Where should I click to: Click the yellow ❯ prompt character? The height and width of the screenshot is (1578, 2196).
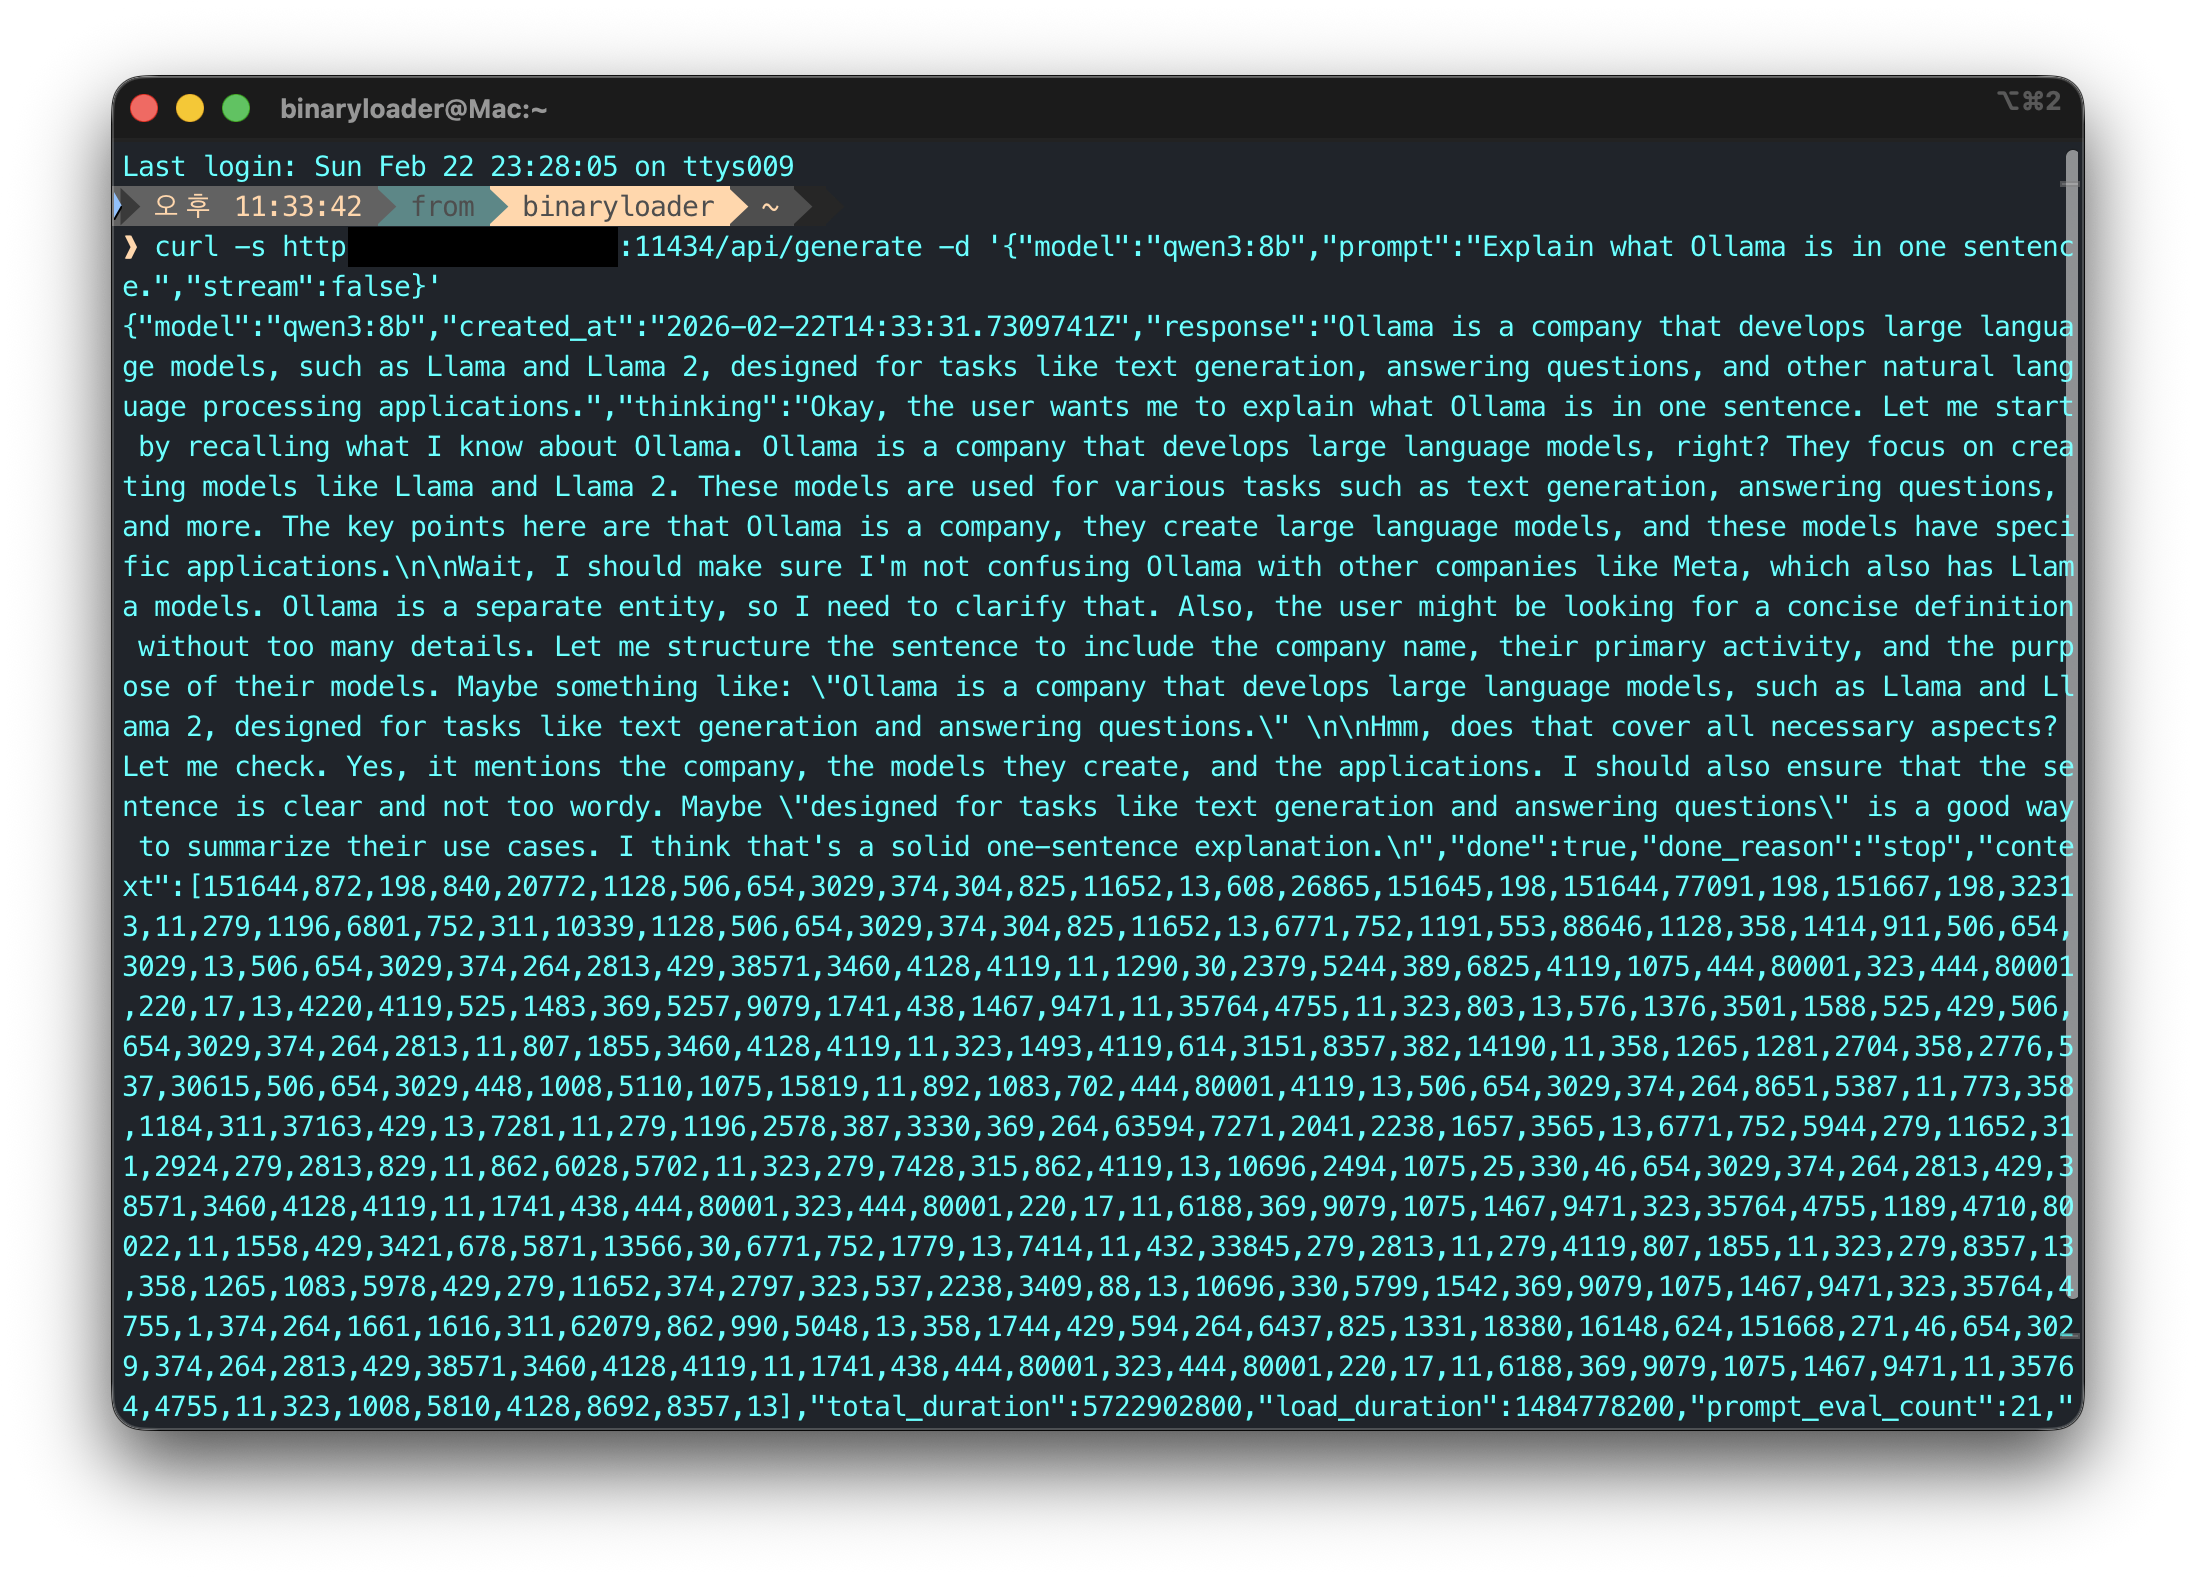pos(131,247)
